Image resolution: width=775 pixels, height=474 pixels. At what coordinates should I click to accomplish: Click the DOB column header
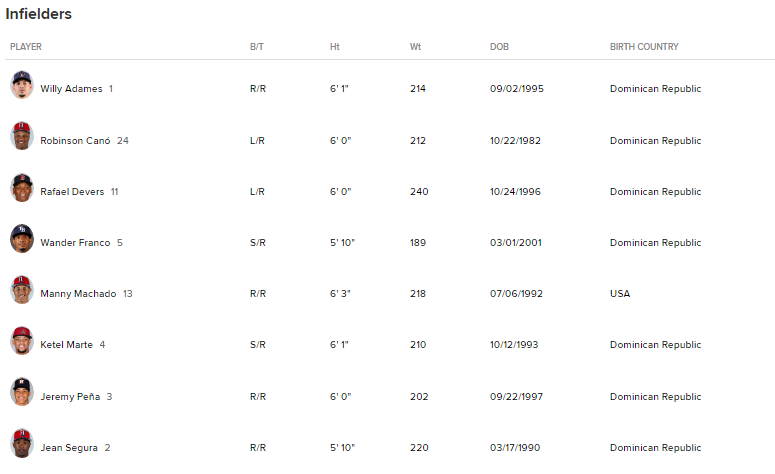(x=499, y=47)
